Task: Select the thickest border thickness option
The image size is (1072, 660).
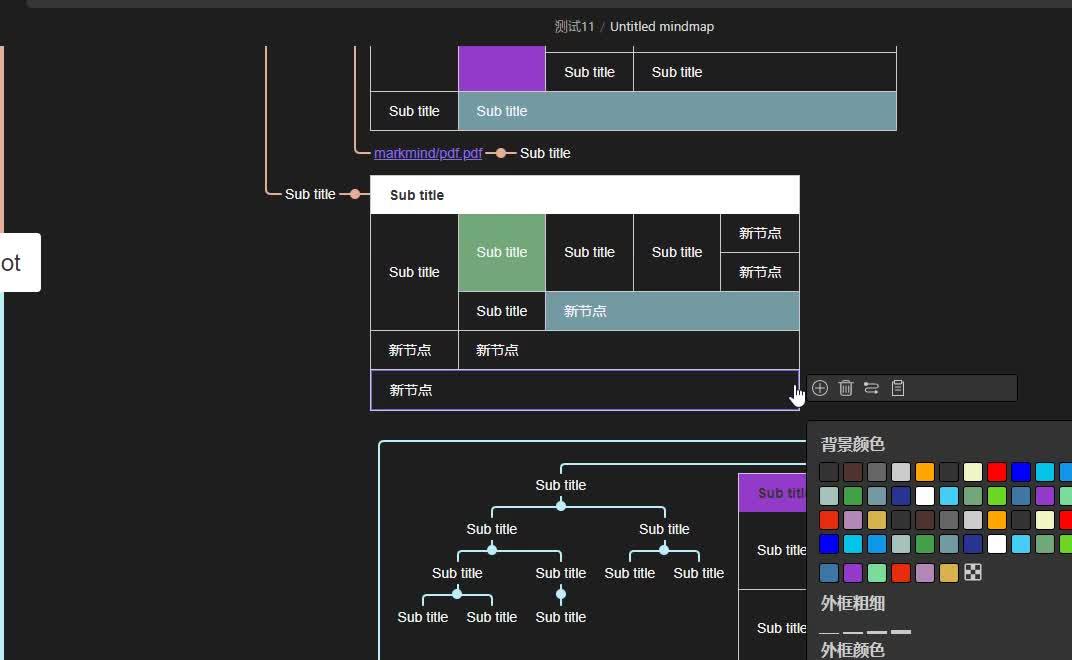Action: coord(901,632)
